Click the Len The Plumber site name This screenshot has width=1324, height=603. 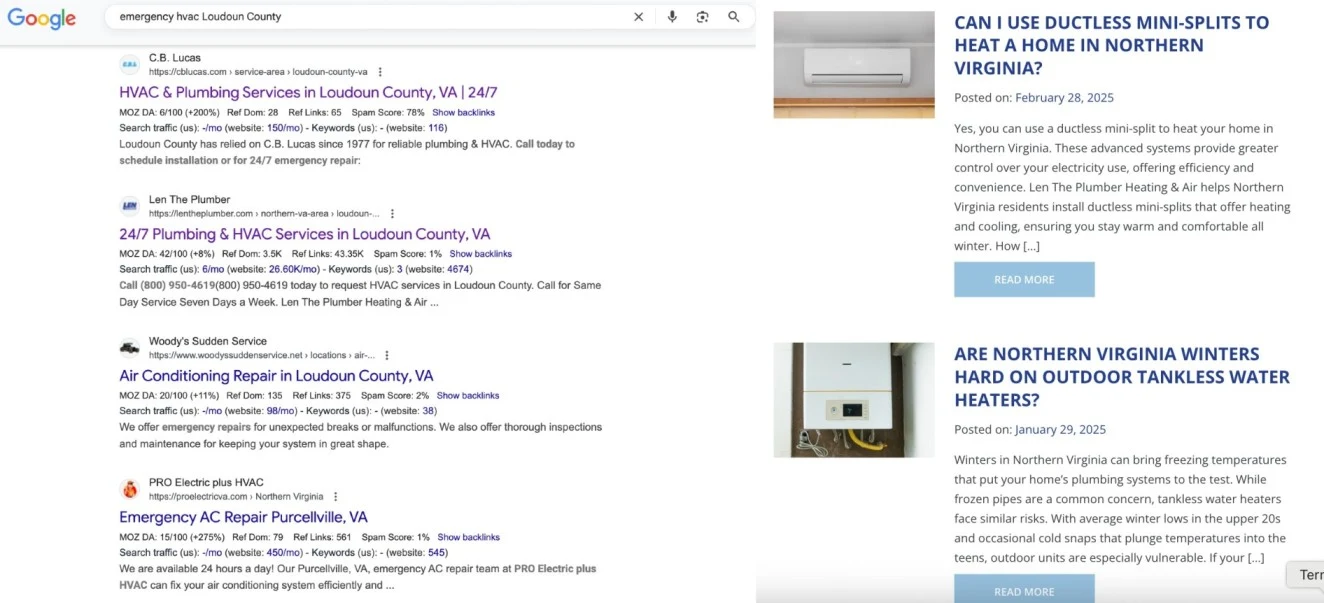click(190, 200)
